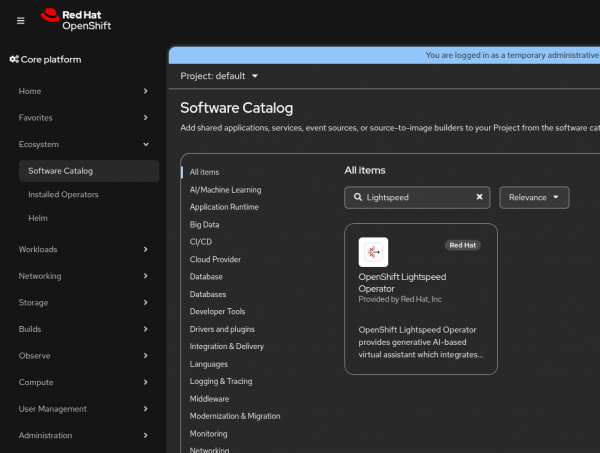
Task: Filter by Databases category
Action: click(x=208, y=294)
